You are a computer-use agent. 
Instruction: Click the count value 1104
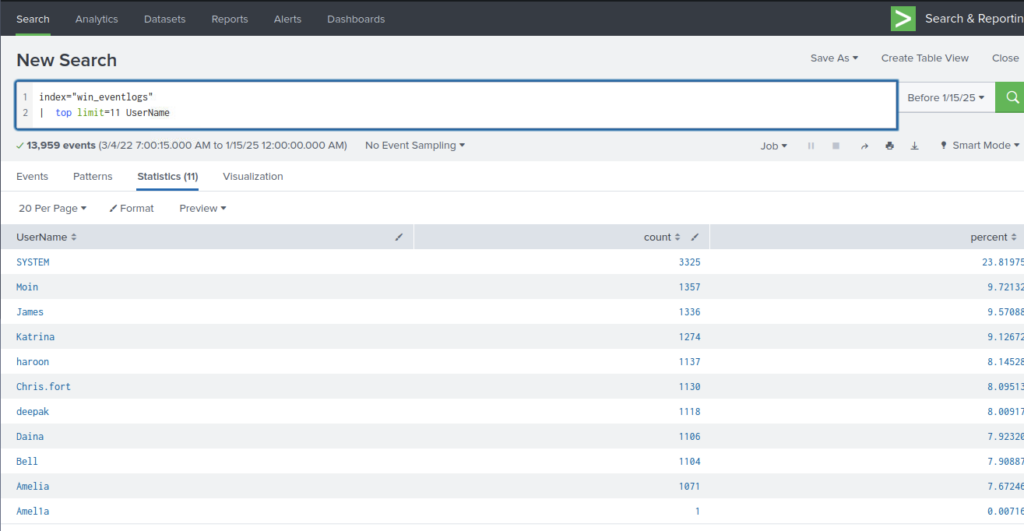pyautogui.click(x=689, y=461)
